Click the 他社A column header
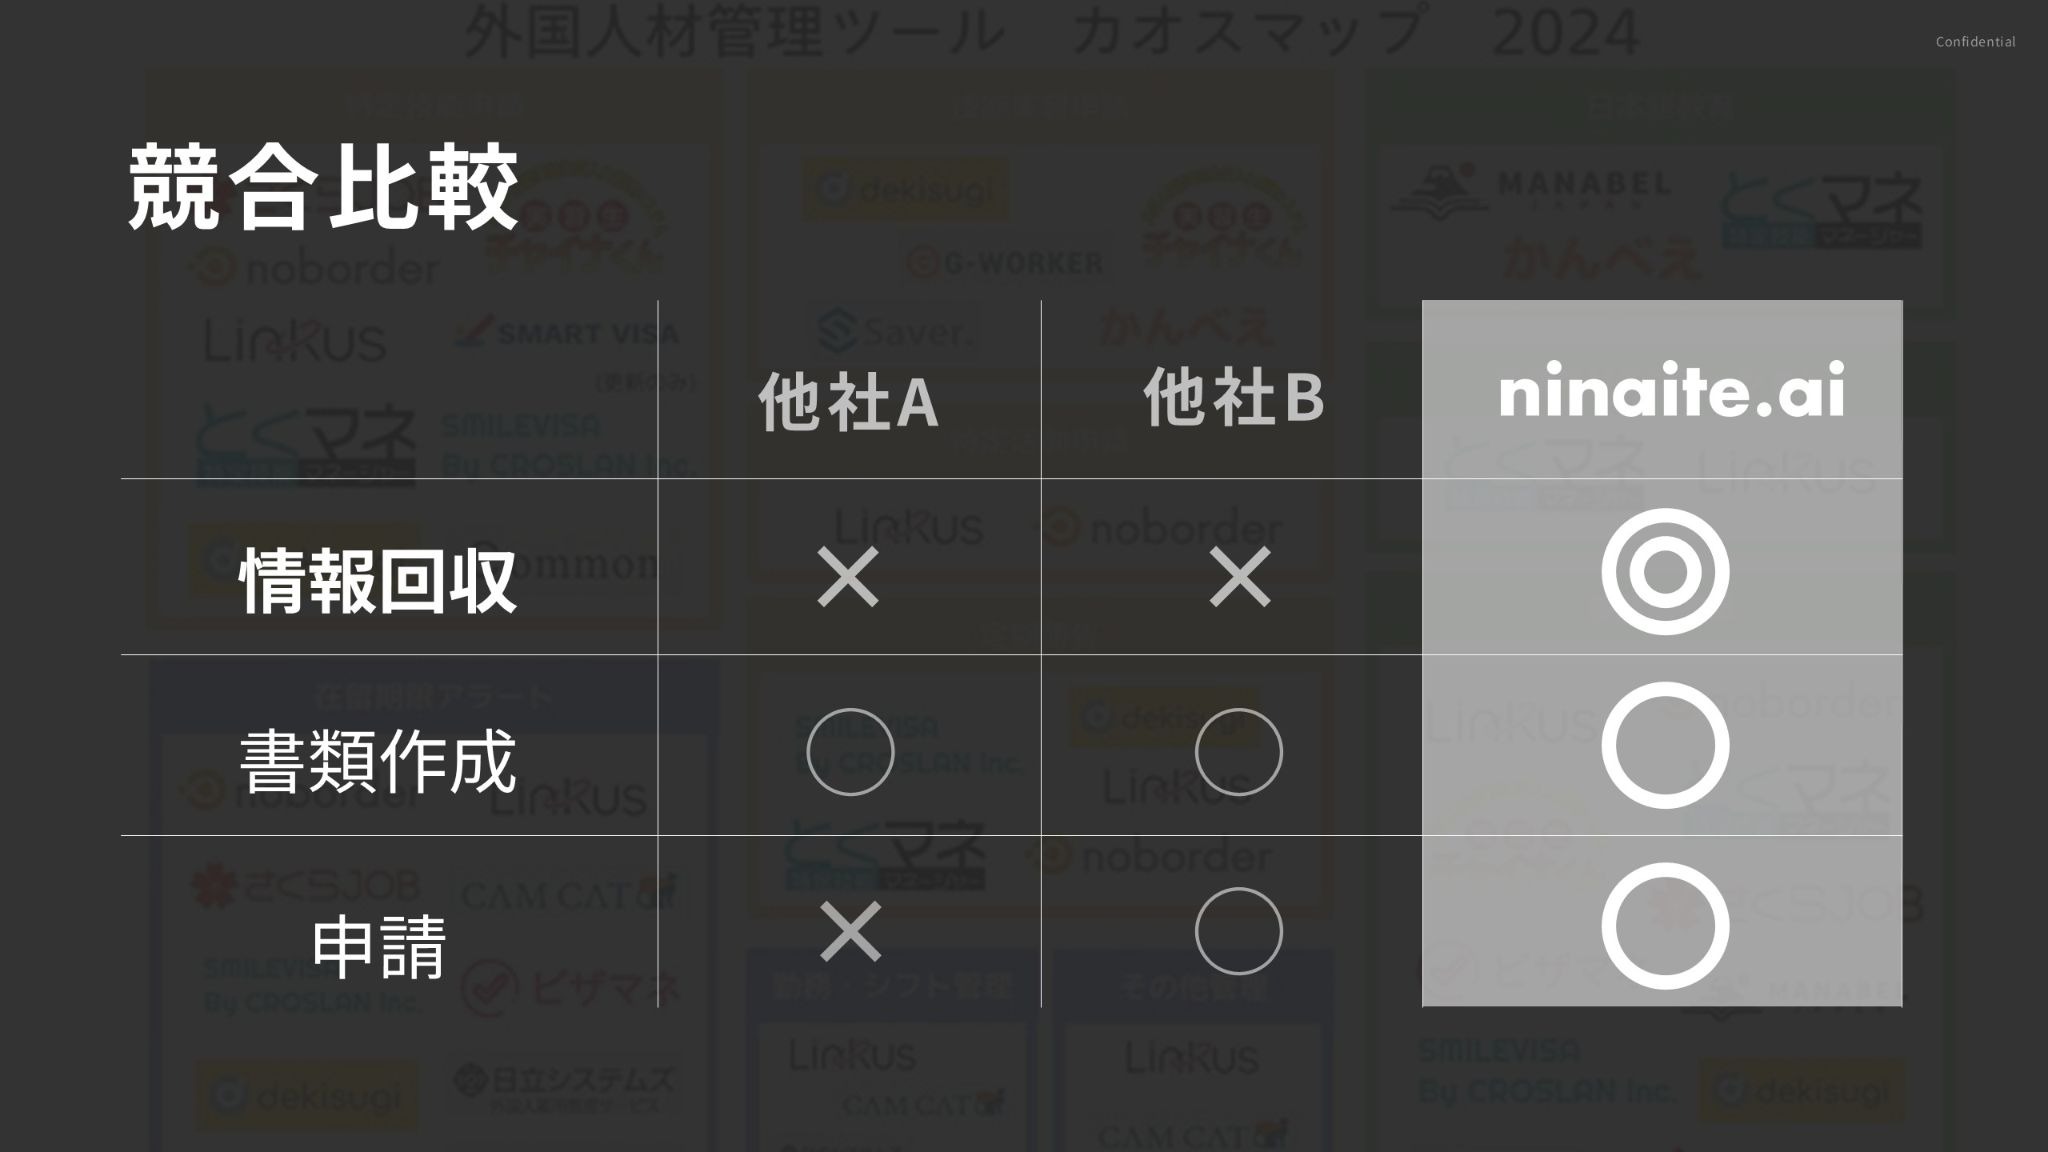This screenshot has width=2048, height=1152. coord(848,402)
